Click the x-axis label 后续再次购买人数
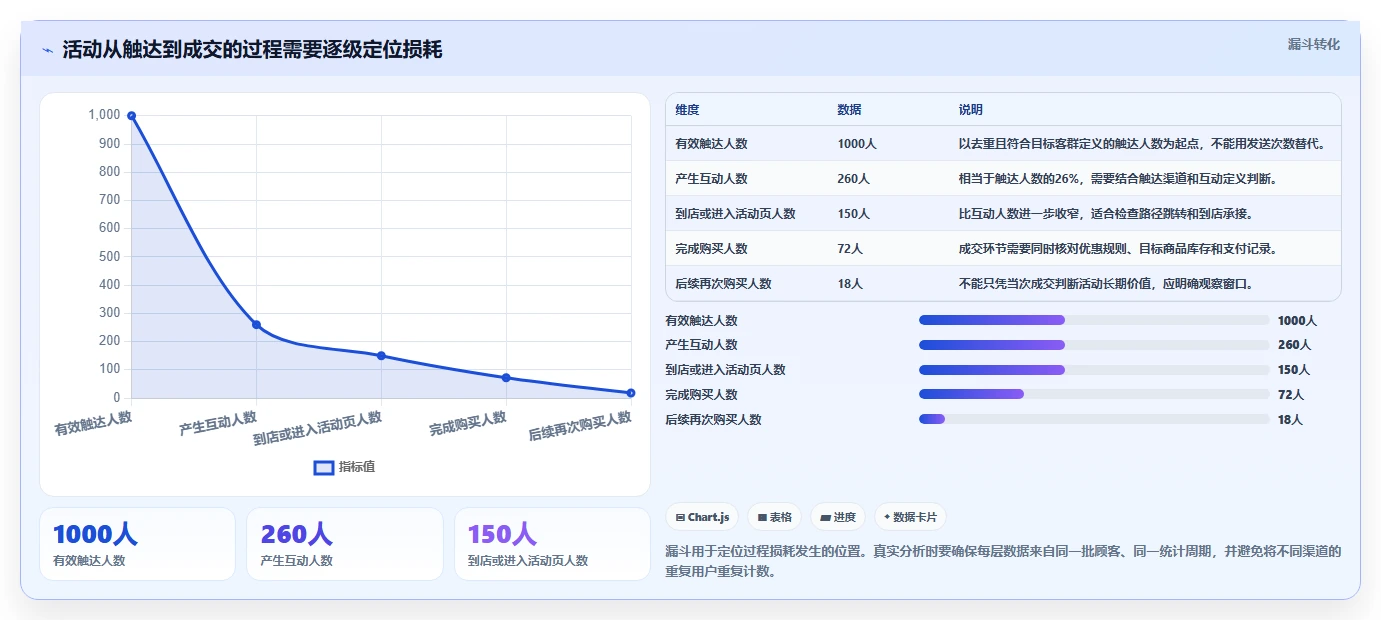Image resolution: width=1381 pixels, height=620 pixels. coord(580,427)
